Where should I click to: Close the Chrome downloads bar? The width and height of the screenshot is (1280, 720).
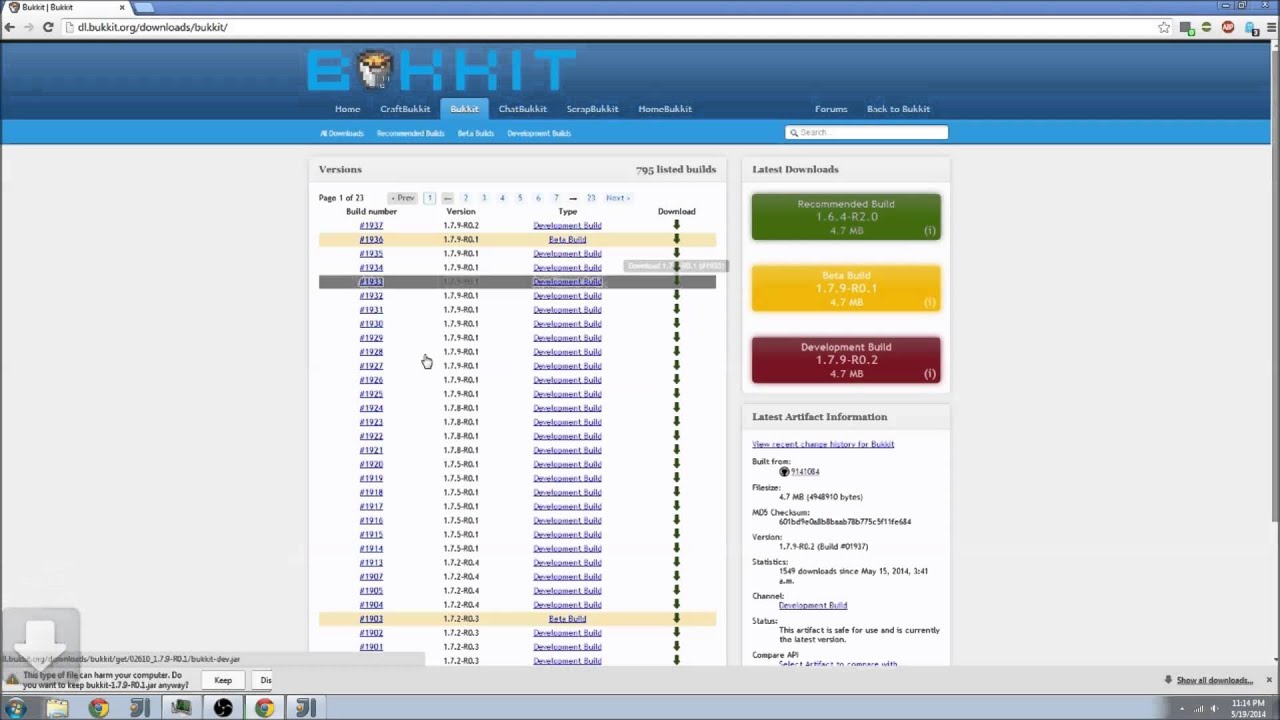click(x=1269, y=680)
